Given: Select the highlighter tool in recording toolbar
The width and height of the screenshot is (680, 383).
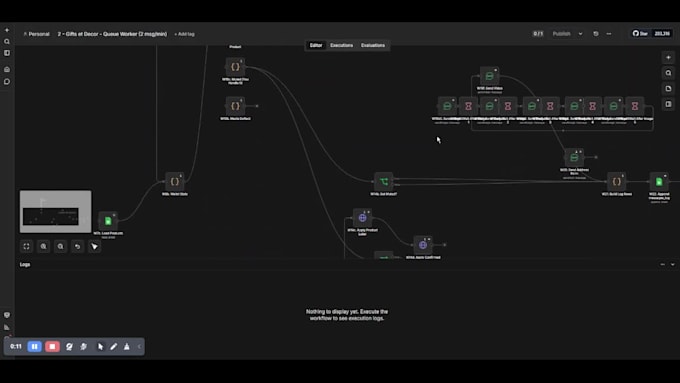Looking at the screenshot, I should coord(127,347).
